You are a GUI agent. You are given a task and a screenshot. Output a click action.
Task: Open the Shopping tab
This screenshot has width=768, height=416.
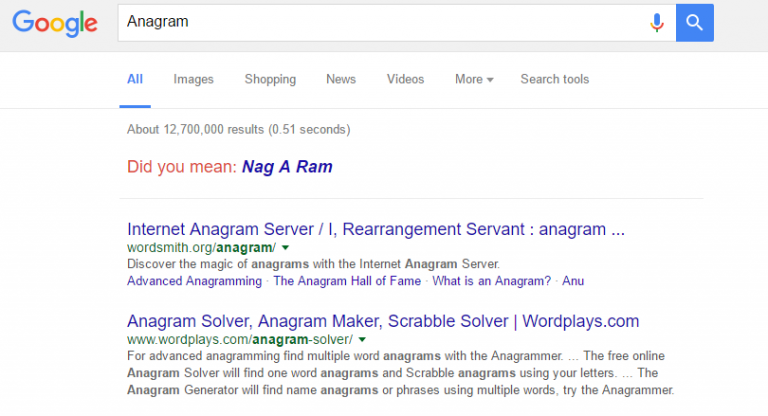pyautogui.click(x=270, y=79)
